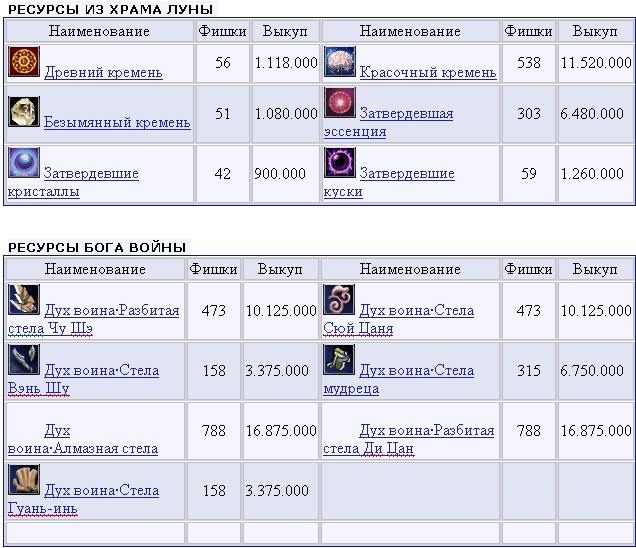Click the Стела Вэнь Шу icon
Viewport: 636px width, 548px height.
24,360
